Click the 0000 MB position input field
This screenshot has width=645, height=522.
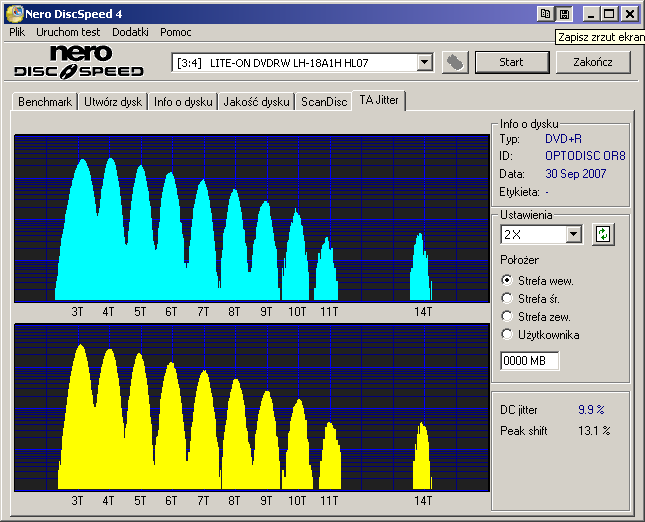pos(529,361)
